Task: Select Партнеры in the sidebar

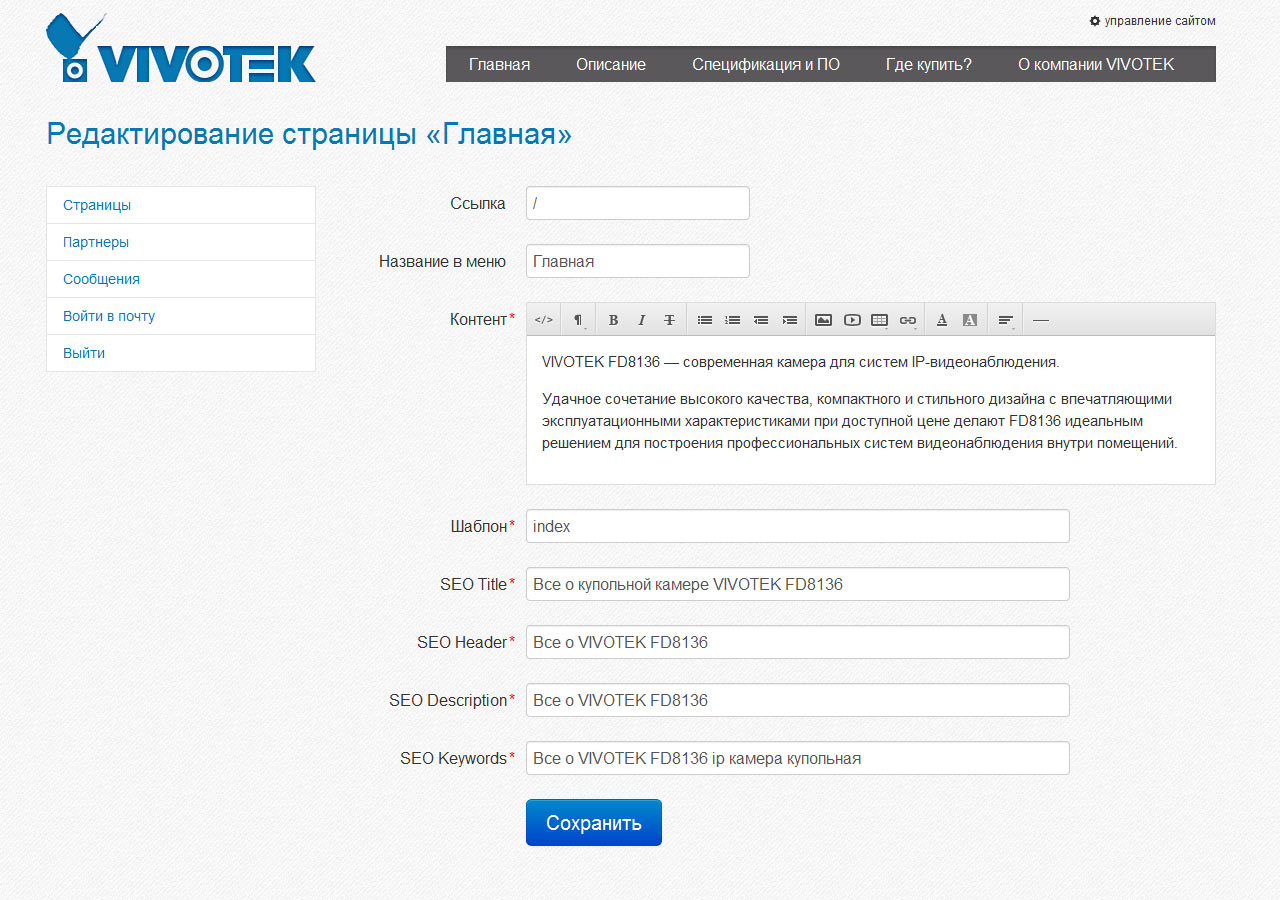Action: [181, 242]
